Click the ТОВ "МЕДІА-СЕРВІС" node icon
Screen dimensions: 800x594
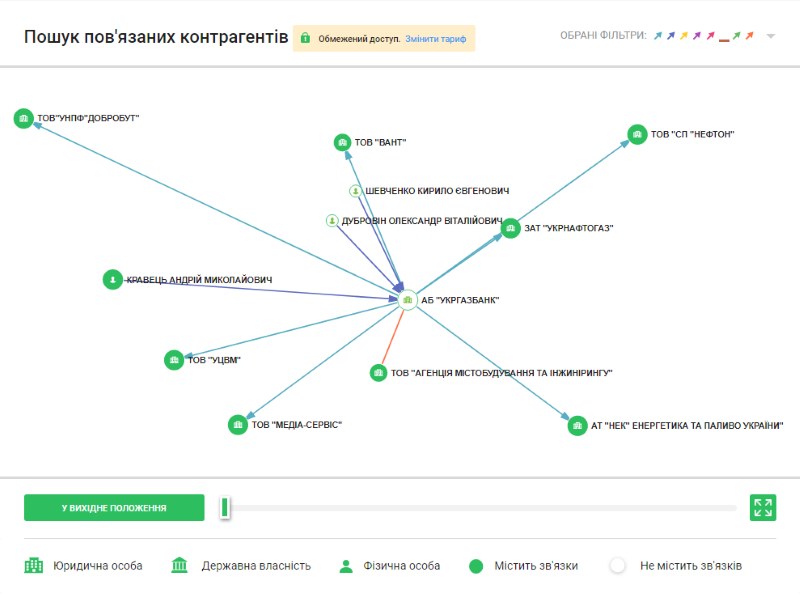(x=238, y=425)
